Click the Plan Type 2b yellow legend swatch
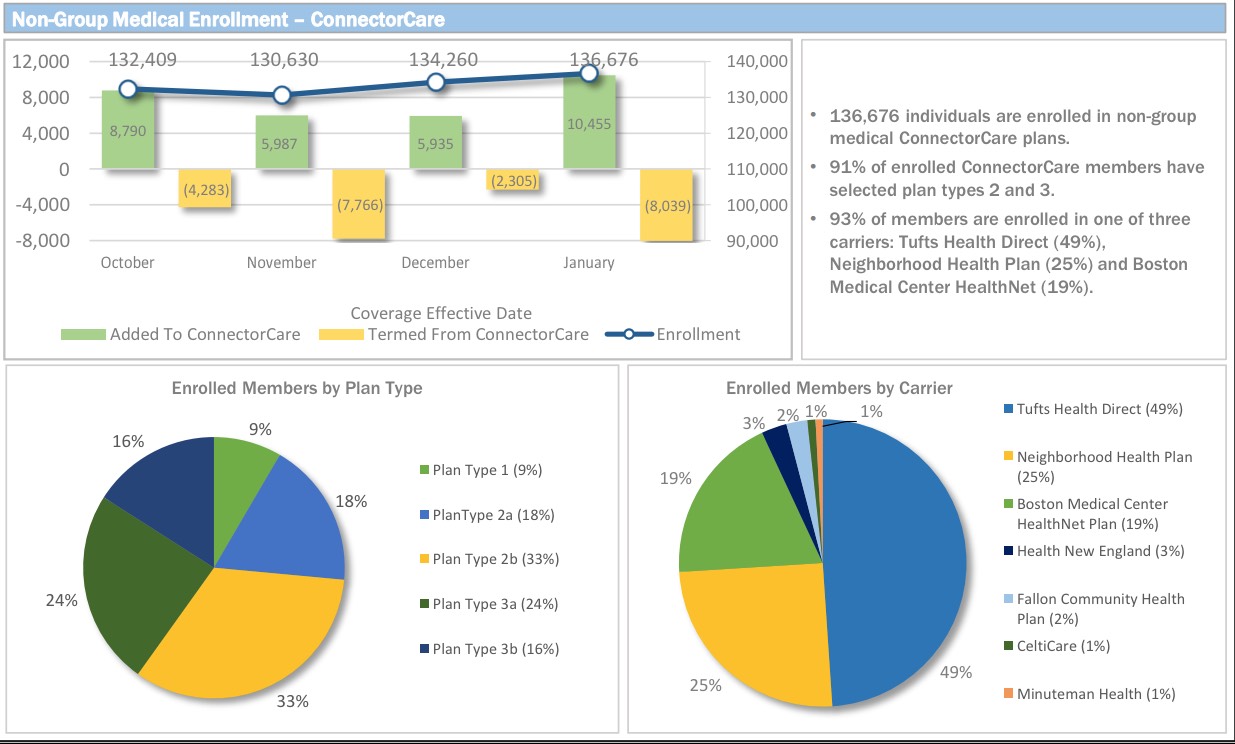The height and width of the screenshot is (744, 1235). point(424,559)
